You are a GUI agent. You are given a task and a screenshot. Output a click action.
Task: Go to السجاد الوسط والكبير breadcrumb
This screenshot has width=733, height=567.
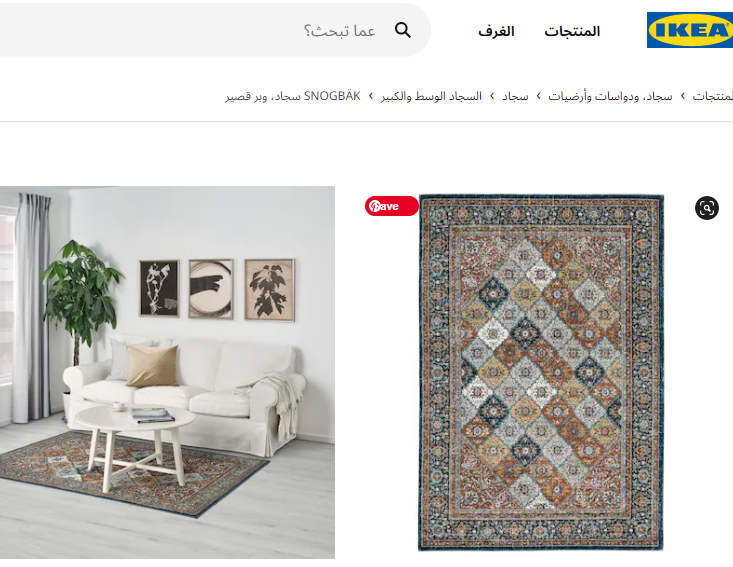(x=431, y=96)
